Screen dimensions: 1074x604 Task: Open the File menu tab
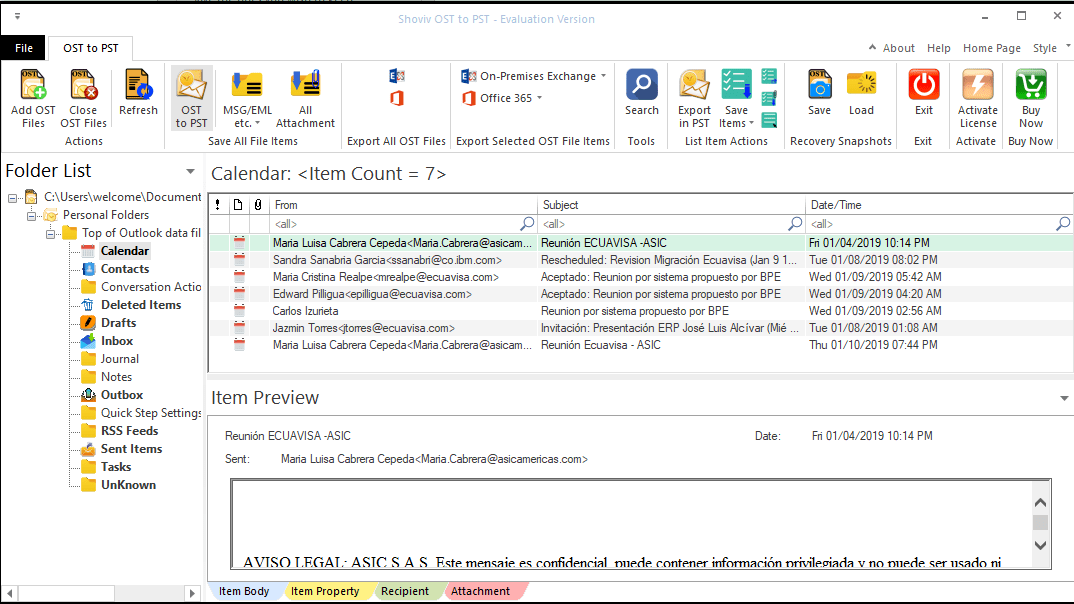(23, 47)
